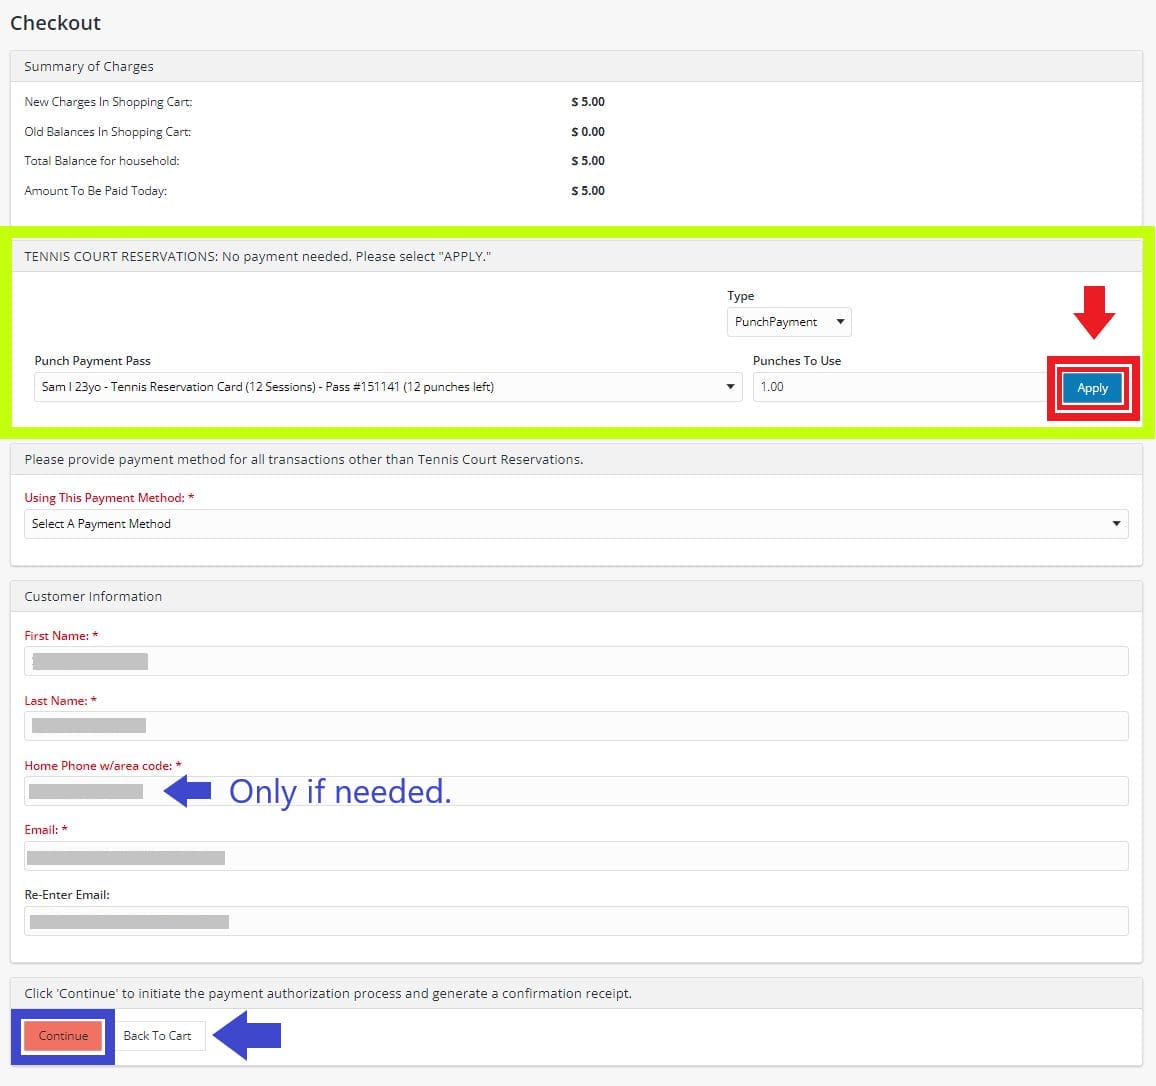Click the blue arrow beside Home Phone field
1156x1086 pixels.
188,791
